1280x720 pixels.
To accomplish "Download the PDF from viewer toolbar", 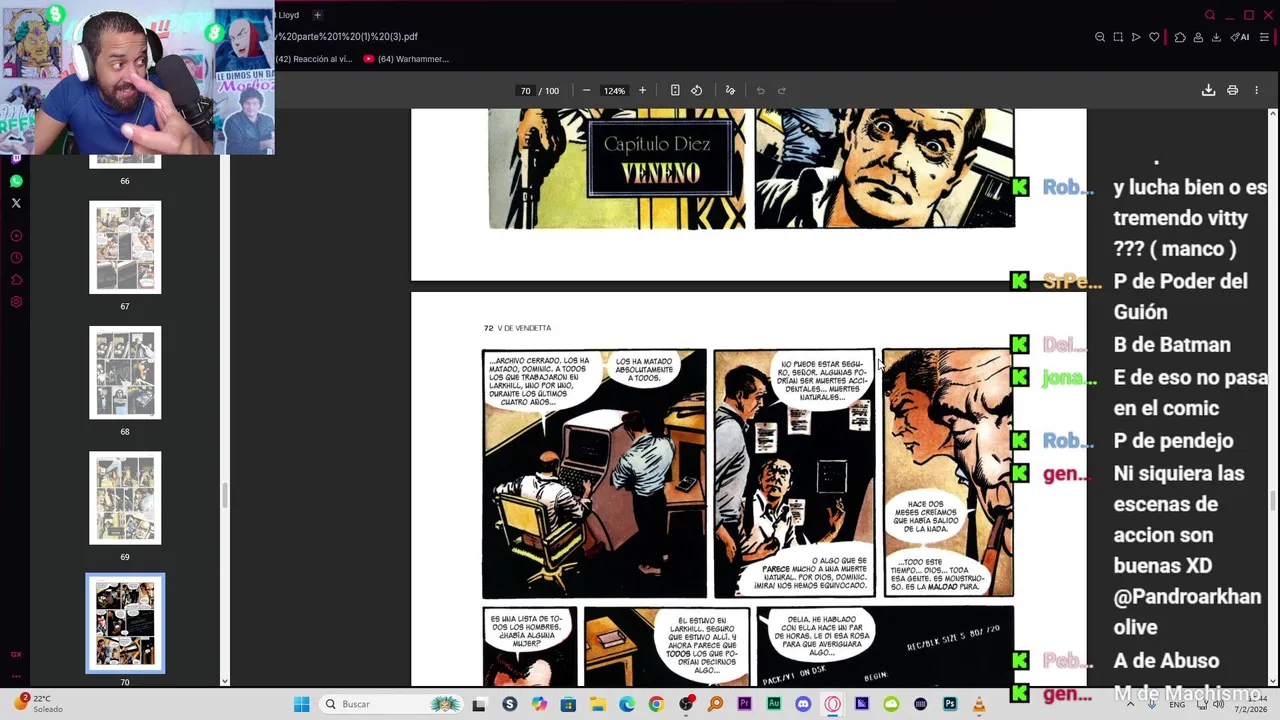I will (1208, 90).
